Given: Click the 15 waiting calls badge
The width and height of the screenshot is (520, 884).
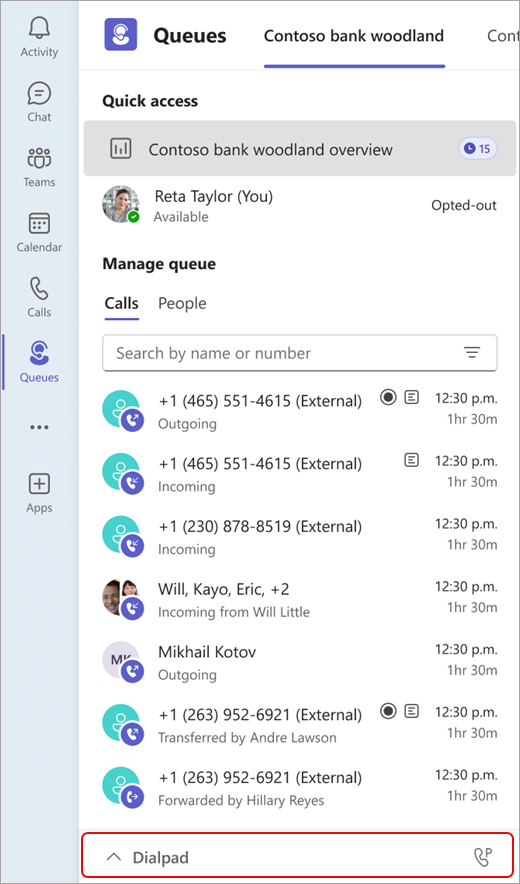Looking at the screenshot, I should [477, 149].
